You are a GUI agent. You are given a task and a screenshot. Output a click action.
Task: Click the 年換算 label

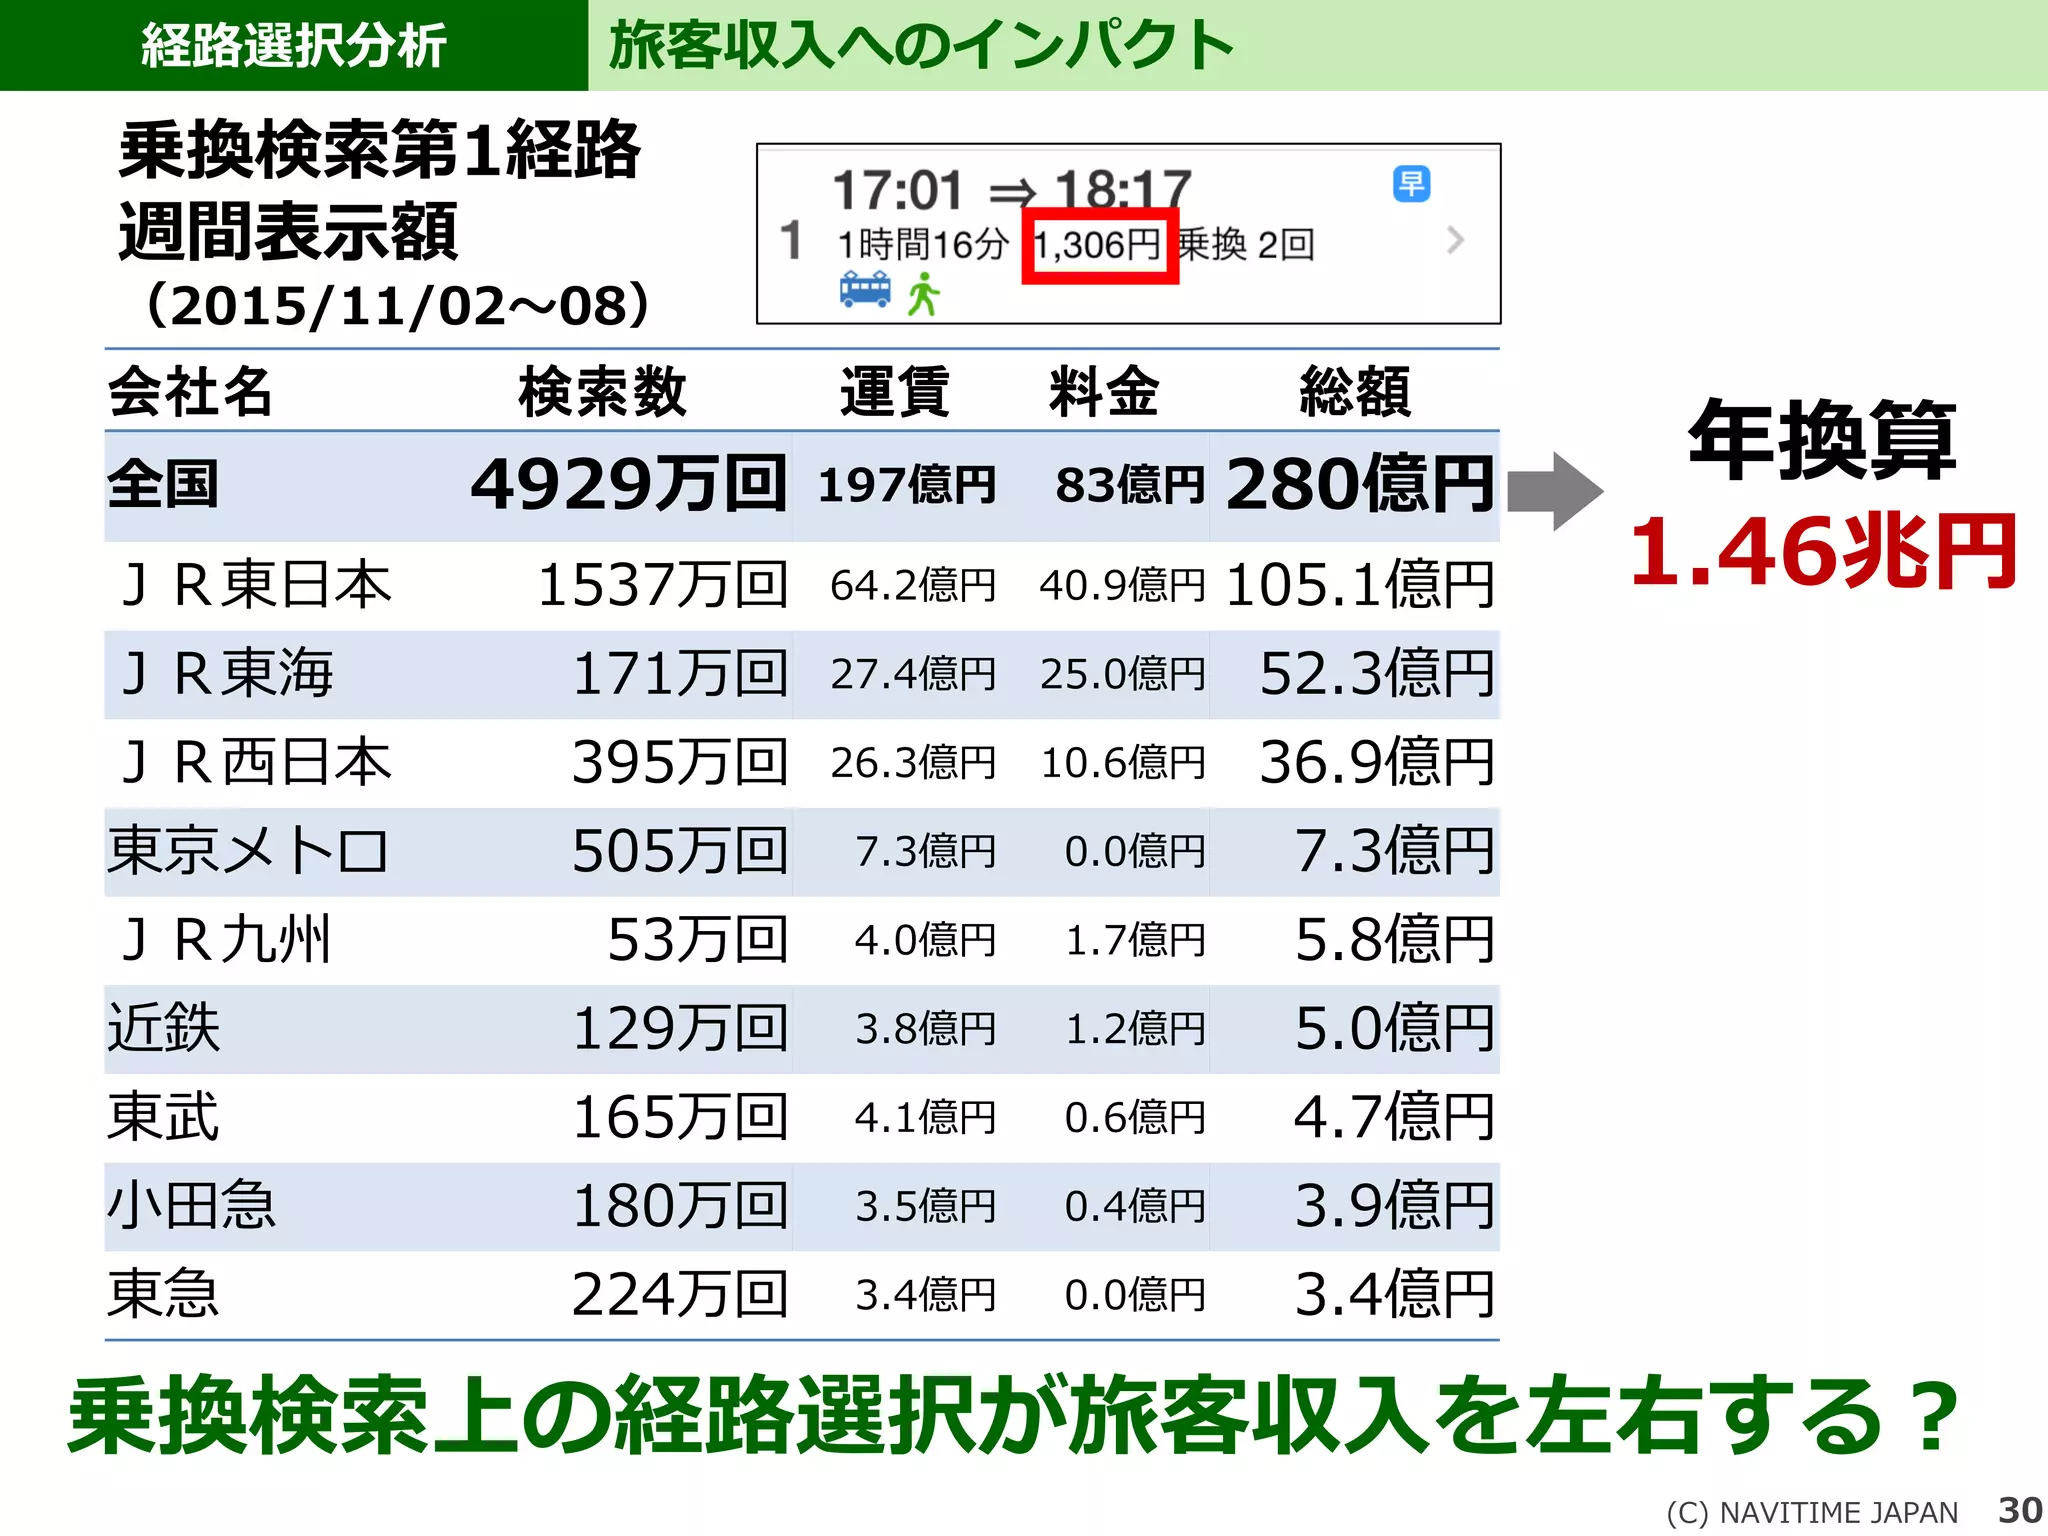coord(1823,439)
